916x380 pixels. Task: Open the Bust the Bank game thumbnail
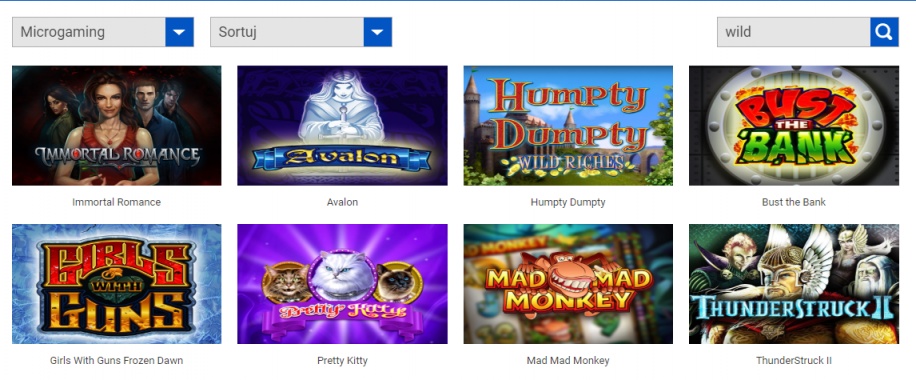coord(794,125)
